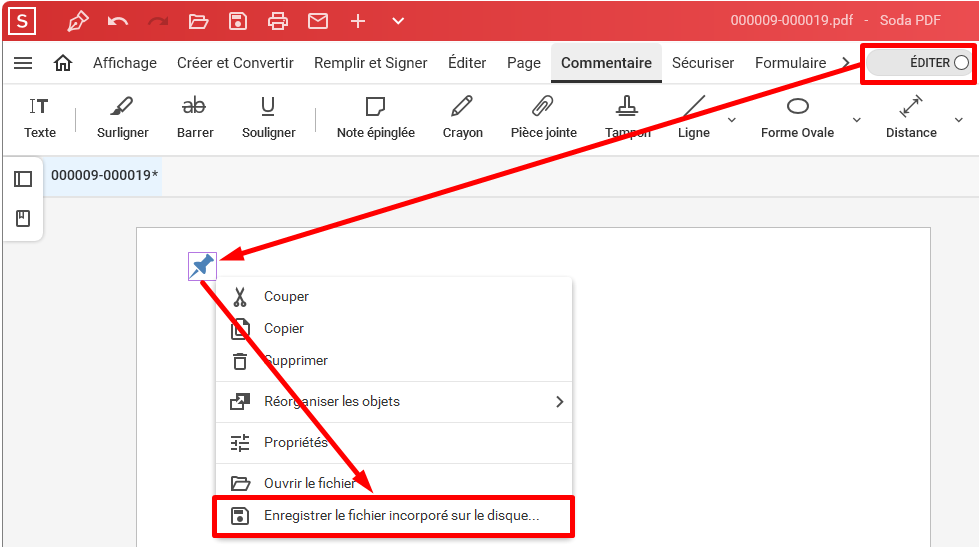Open the Remplir et Signer tab
This screenshot has width=979, height=547.
coord(371,63)
